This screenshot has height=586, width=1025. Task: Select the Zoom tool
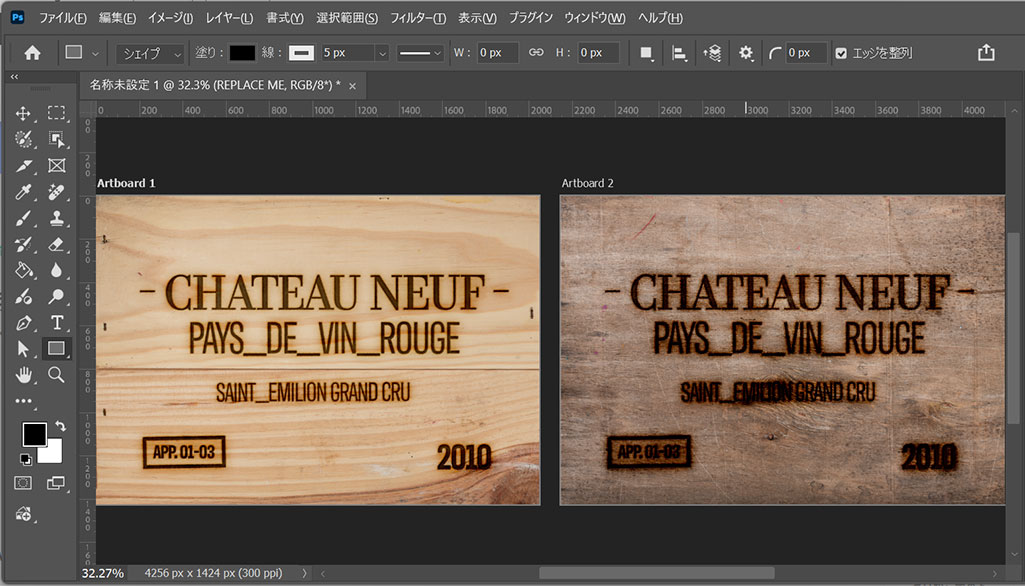[57, 375]
